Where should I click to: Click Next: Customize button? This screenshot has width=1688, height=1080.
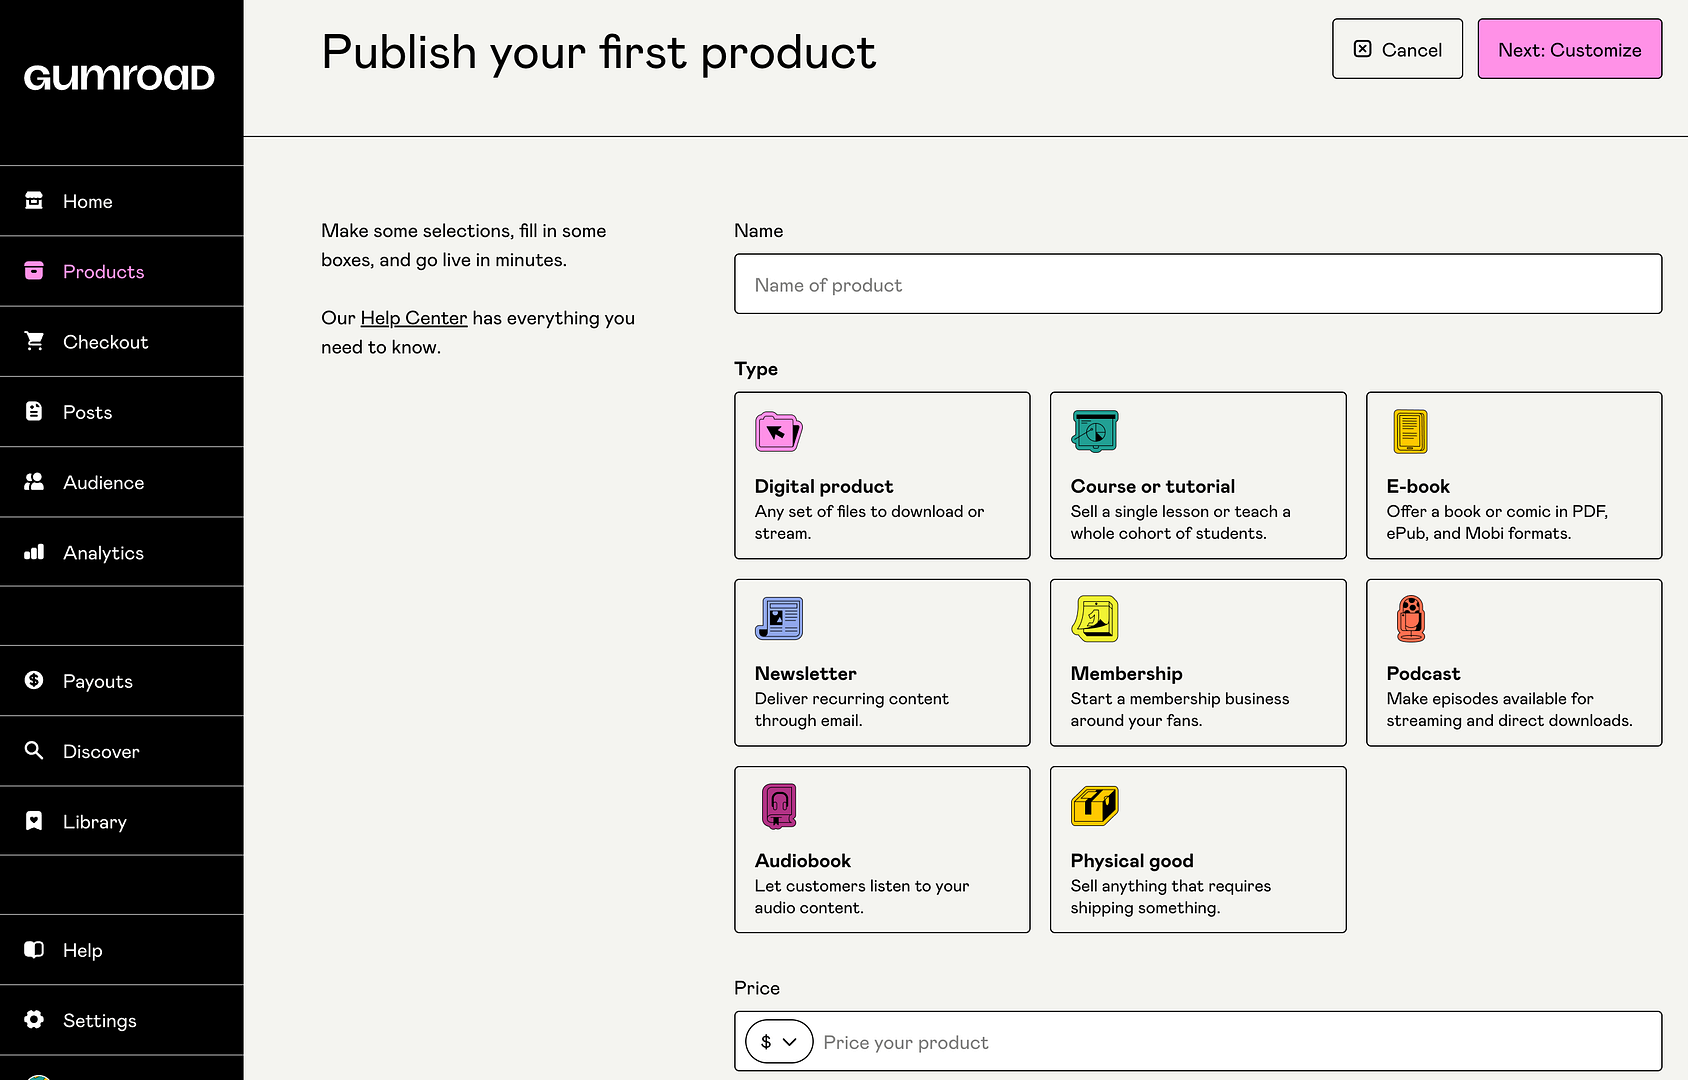(1570, 49)
